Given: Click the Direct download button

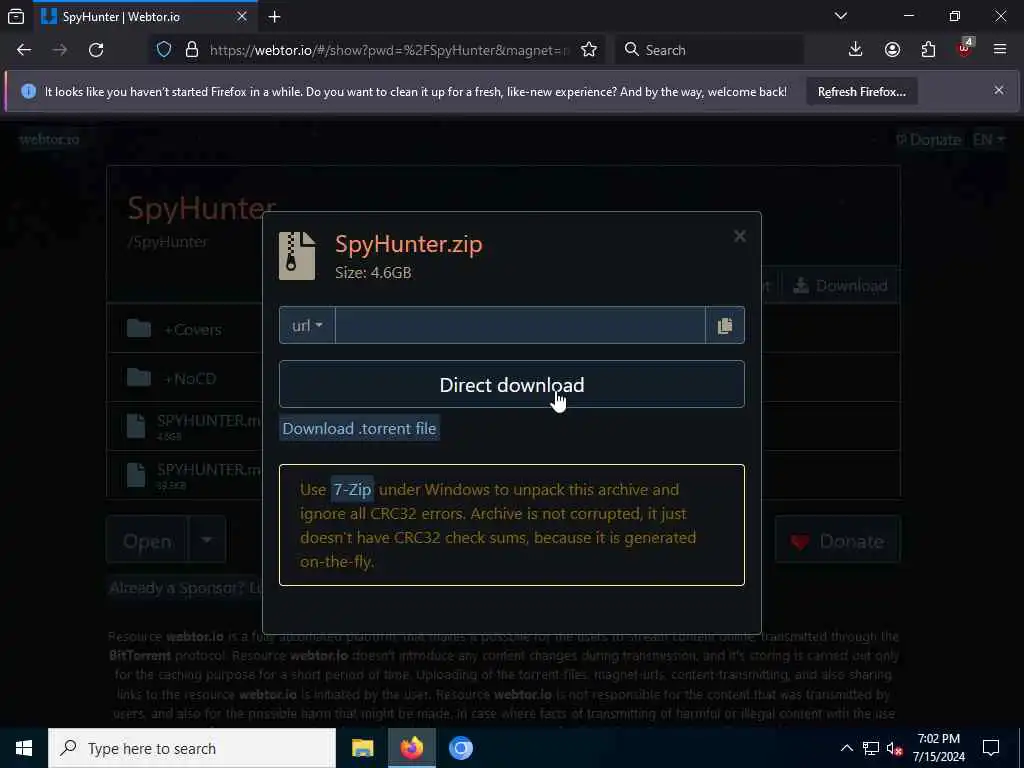Looking at the screenshot, I should click(x=511, y=384).
